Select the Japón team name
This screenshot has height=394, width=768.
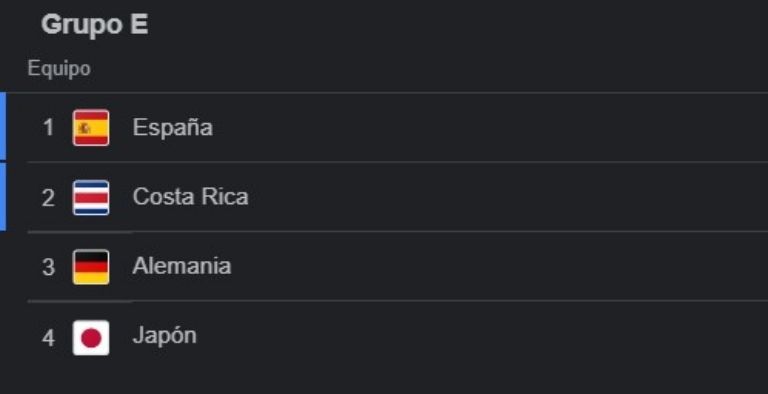click(164, 336)
